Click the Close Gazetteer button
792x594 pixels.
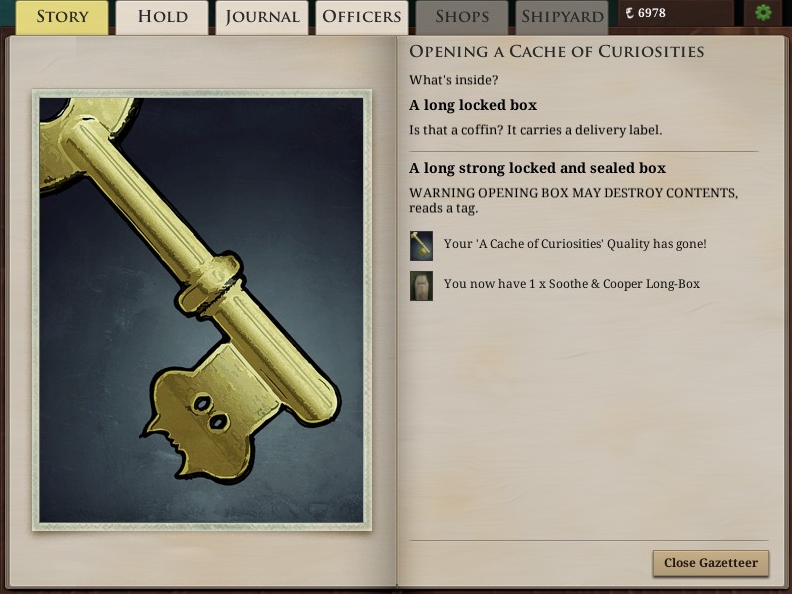[711, 563]
